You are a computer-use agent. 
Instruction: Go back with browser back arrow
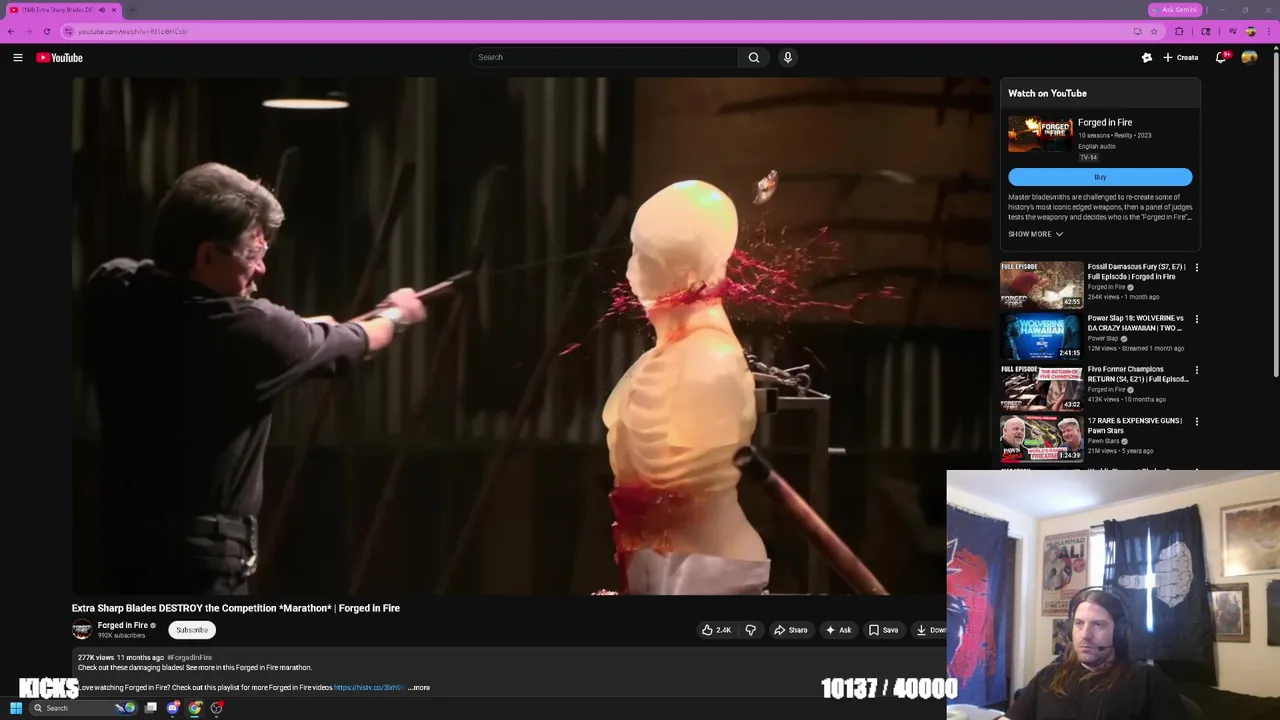coord(11,31)
